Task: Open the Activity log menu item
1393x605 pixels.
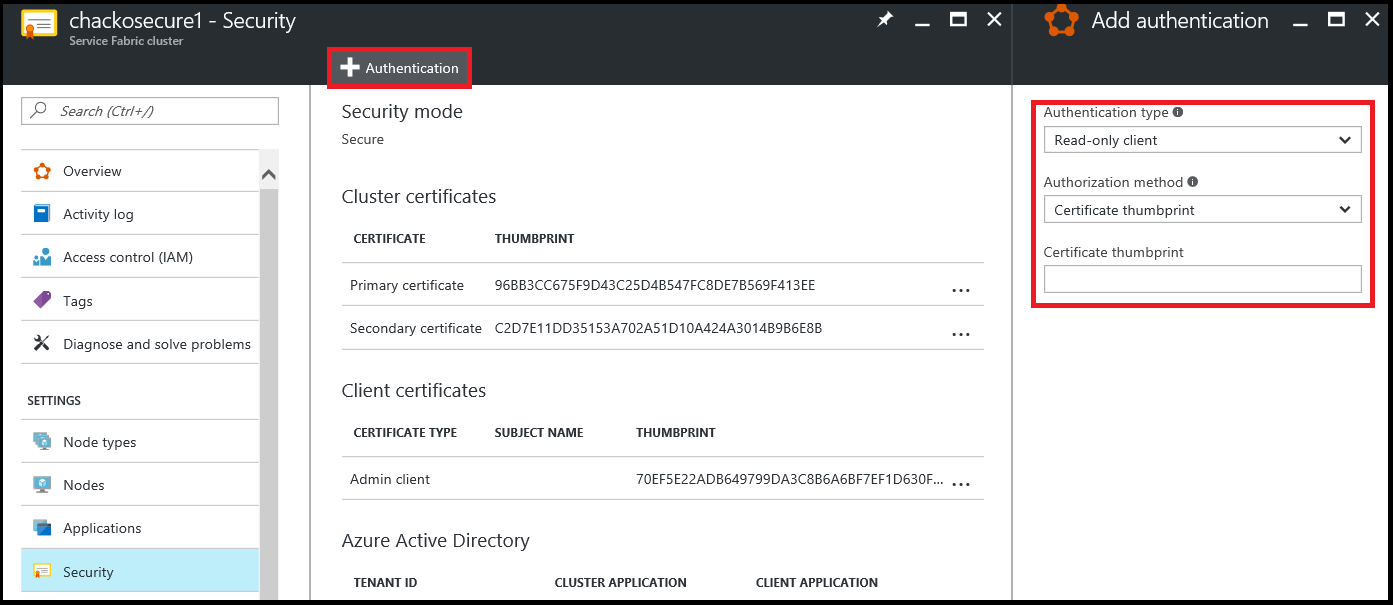Action: [x=140, y=214]
